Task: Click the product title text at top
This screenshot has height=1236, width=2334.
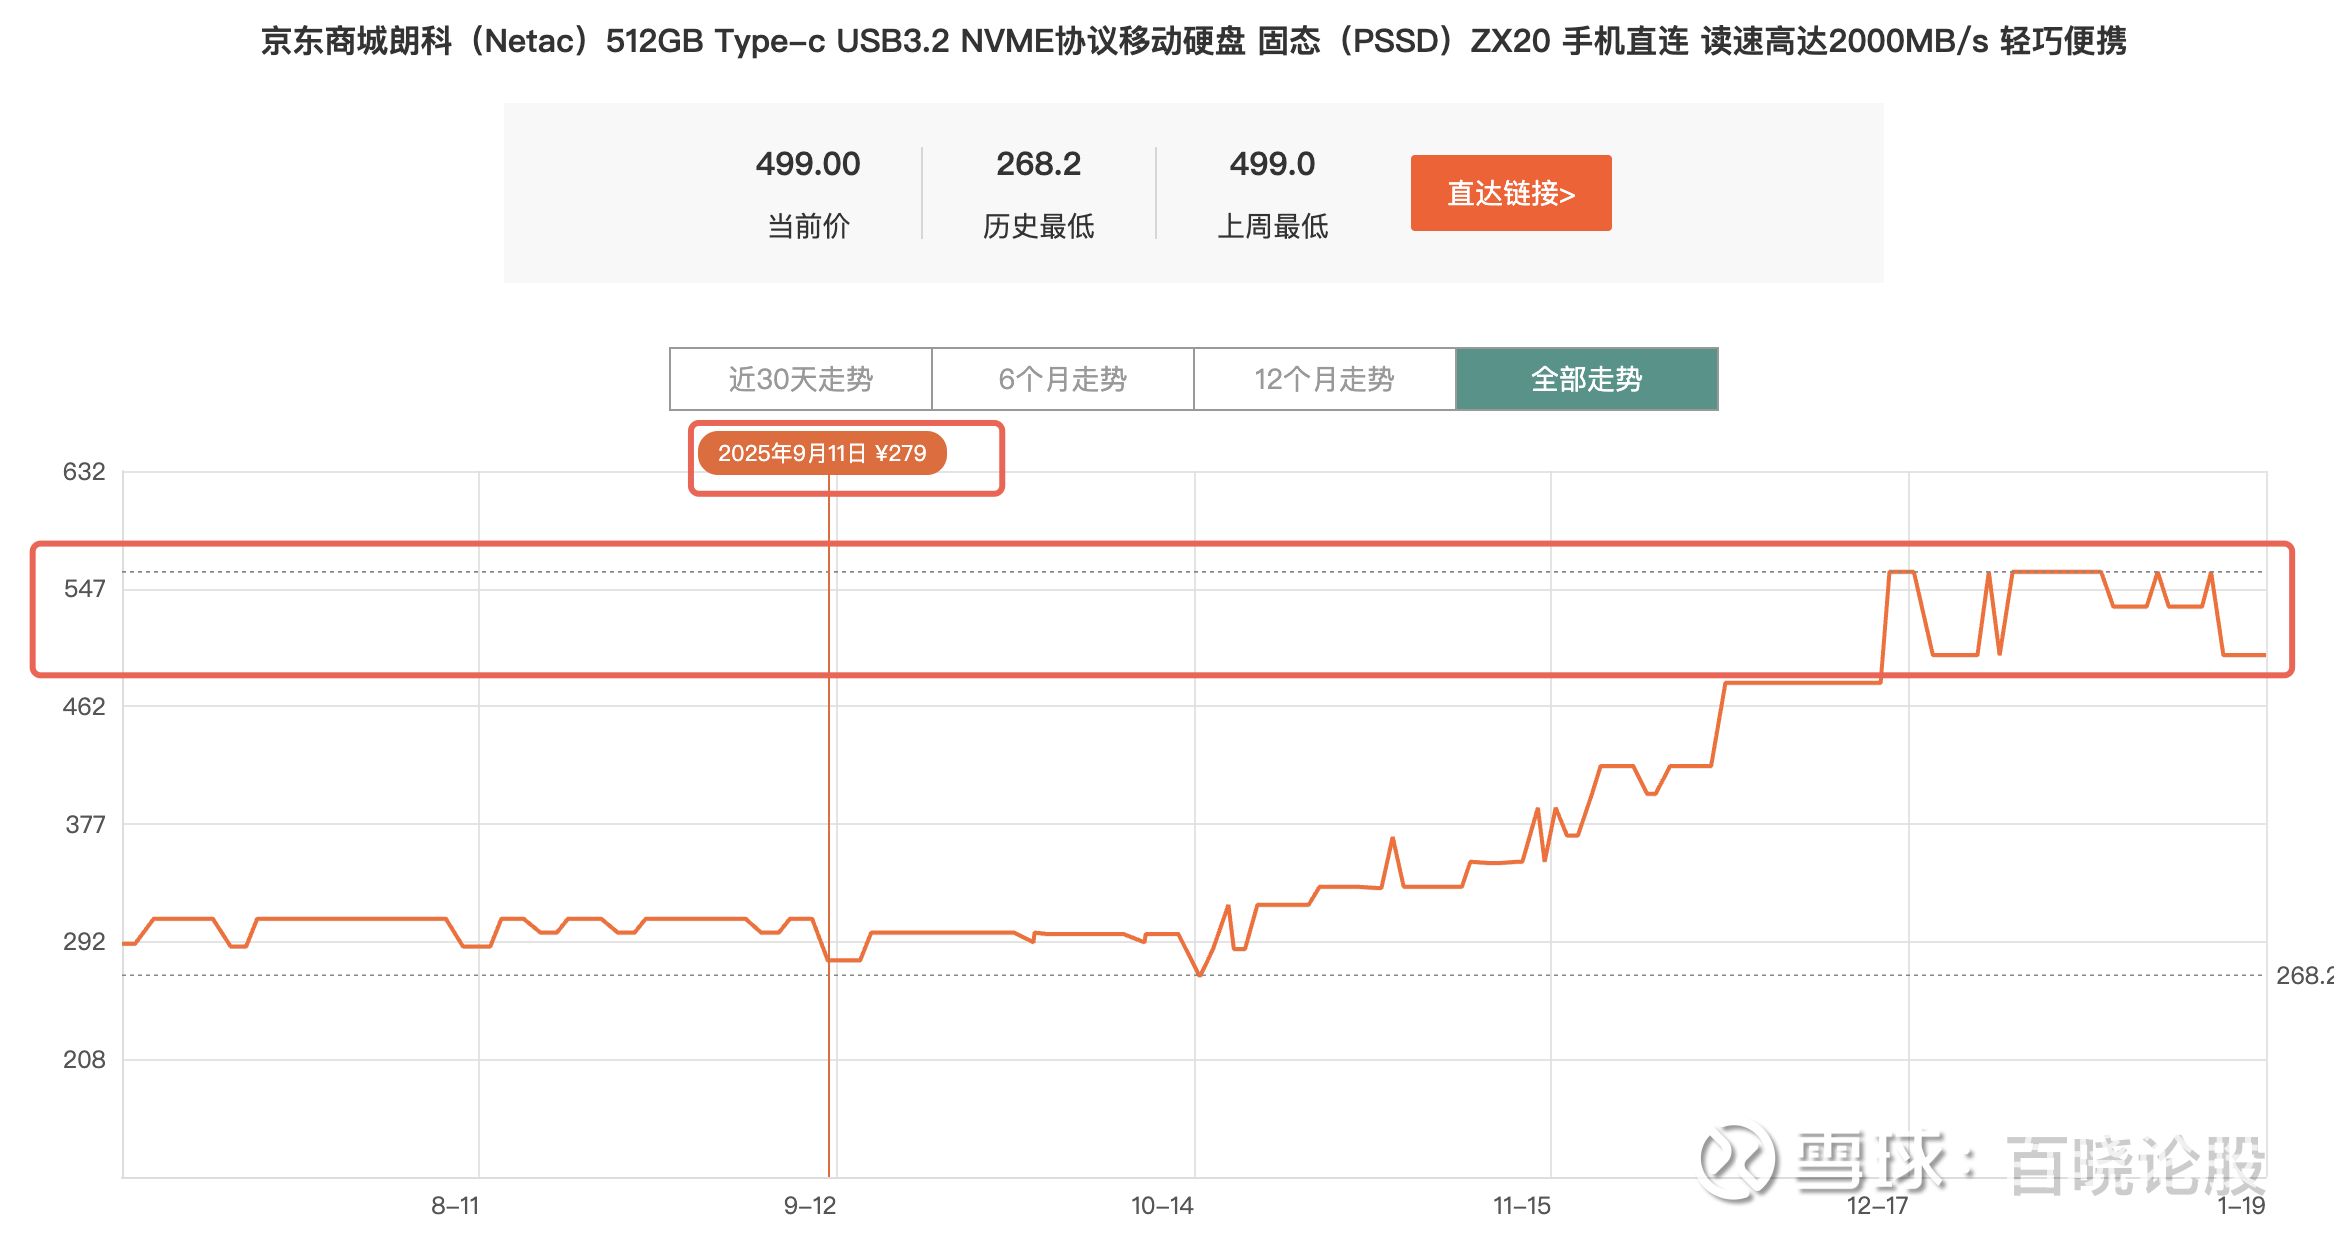Action: click(1193, 41)
